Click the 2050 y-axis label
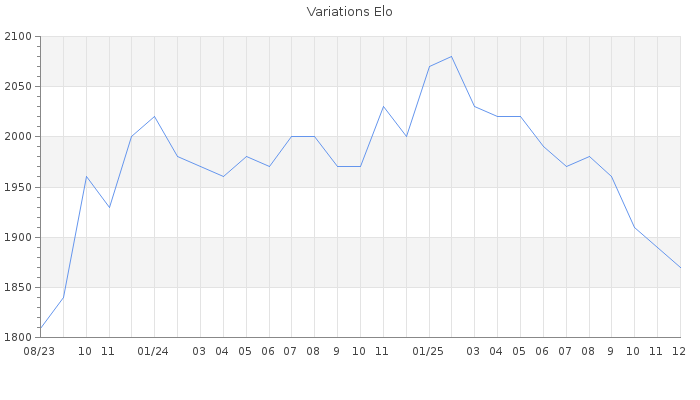This screenshot has width=700, height=400. click(19, 87)
